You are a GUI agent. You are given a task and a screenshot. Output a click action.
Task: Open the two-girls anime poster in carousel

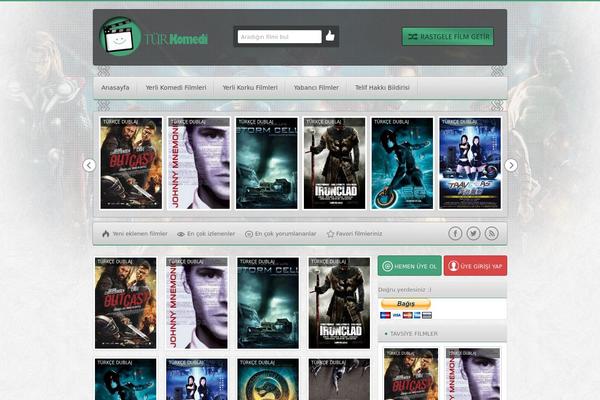click(x=470, y=163)
